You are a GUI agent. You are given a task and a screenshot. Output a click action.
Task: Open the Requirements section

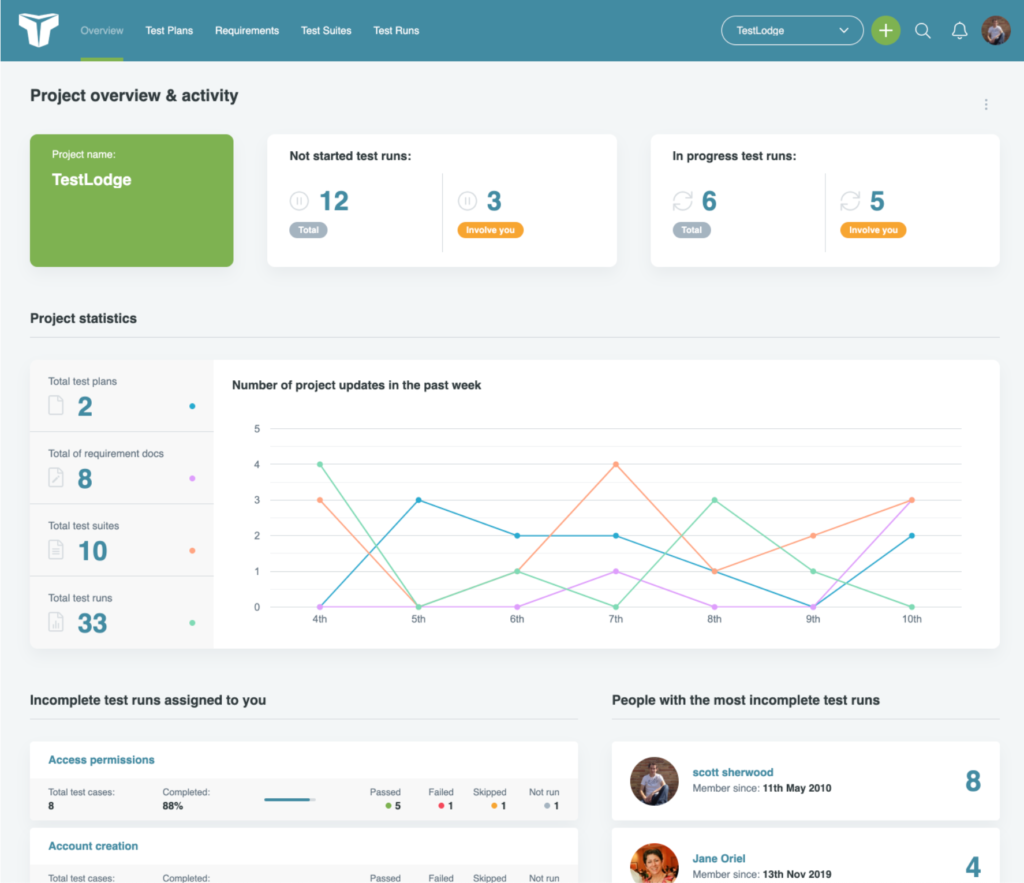coord(246,31)
